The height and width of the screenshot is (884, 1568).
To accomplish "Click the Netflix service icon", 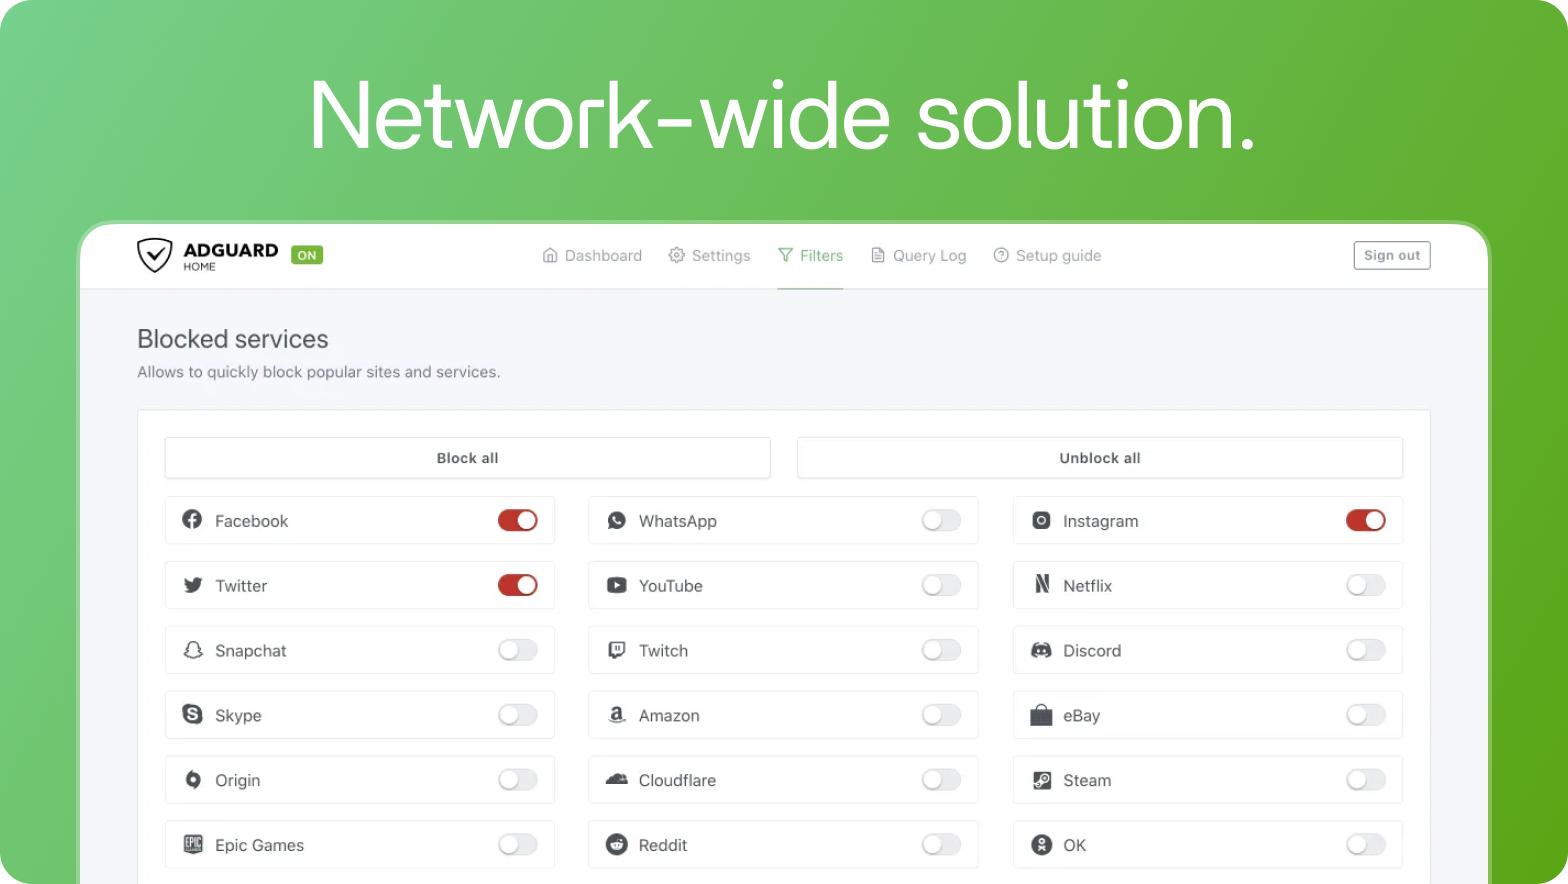I will coord(1041,585).
